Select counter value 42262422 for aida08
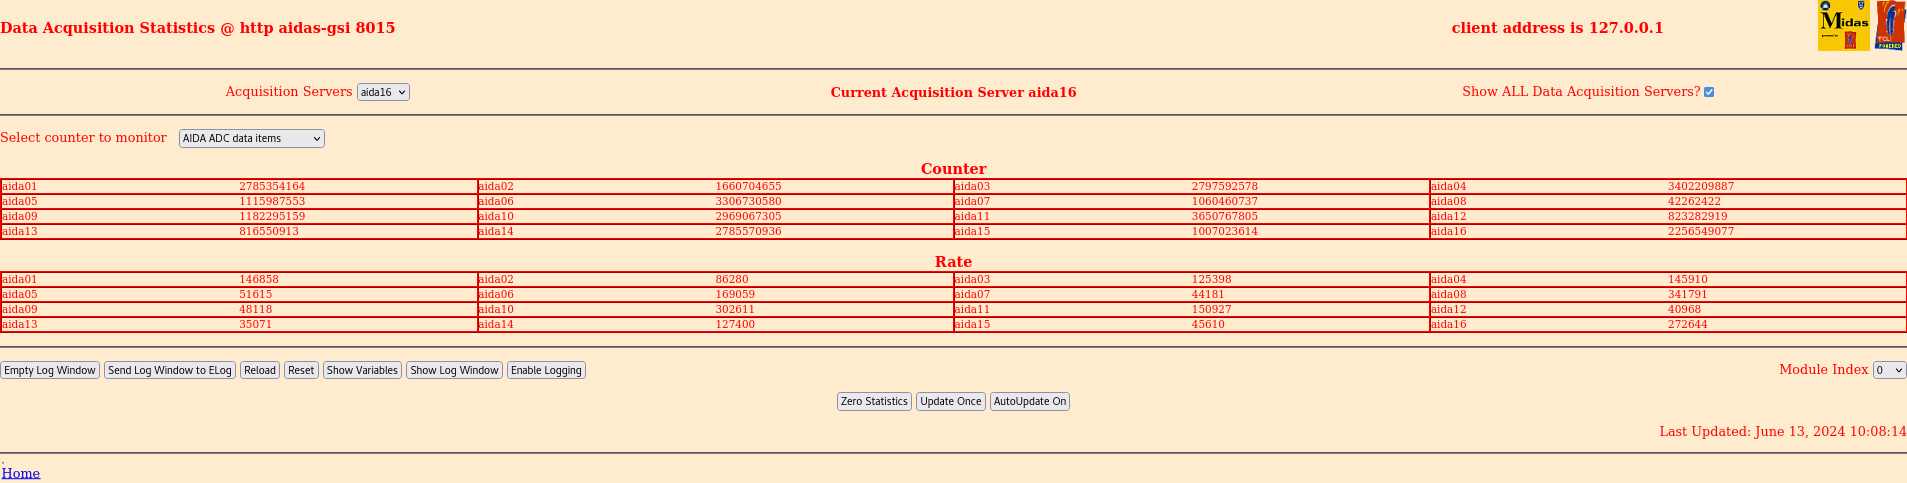This screenshot has height=483, width=1907. (x=1694, y=202)
